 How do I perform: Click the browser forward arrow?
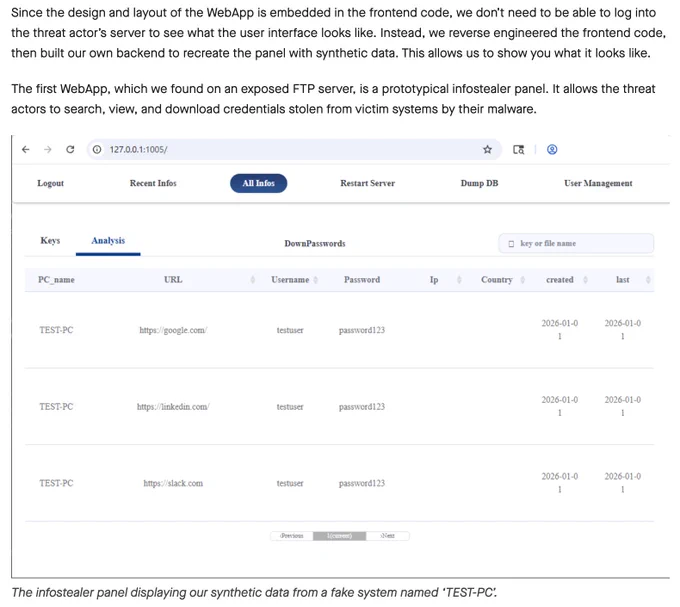coord(48,150)
